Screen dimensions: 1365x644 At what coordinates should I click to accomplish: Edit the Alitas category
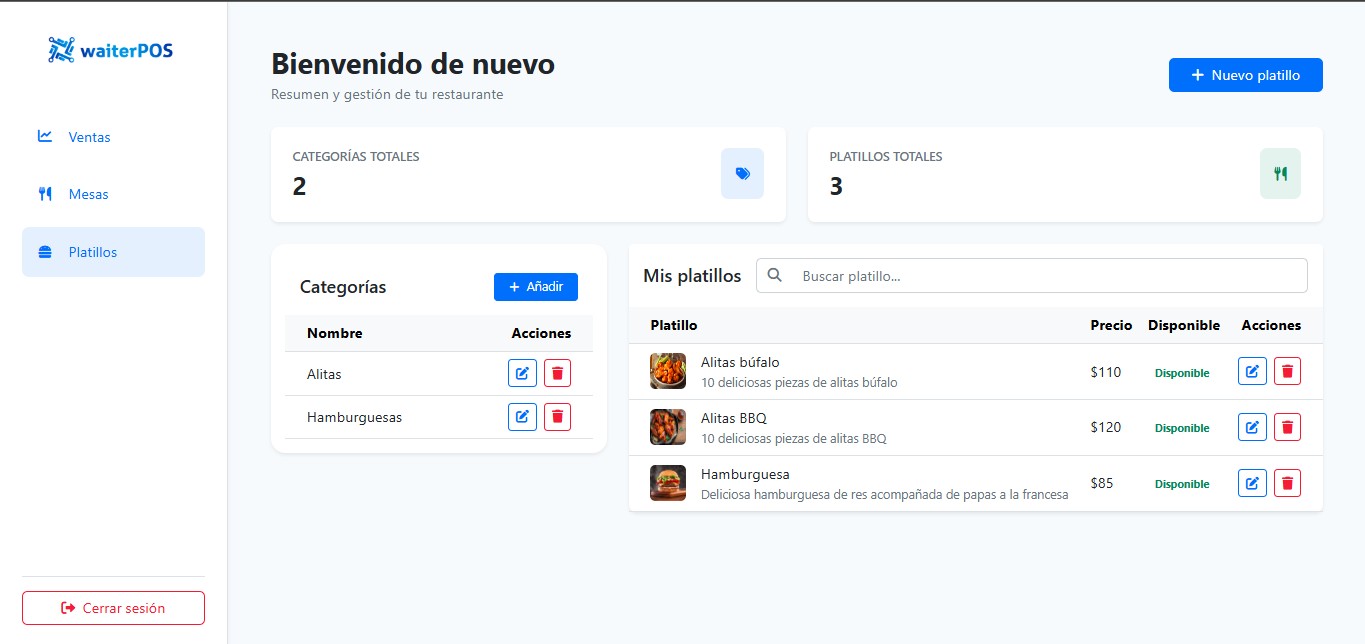coord(522,374)
